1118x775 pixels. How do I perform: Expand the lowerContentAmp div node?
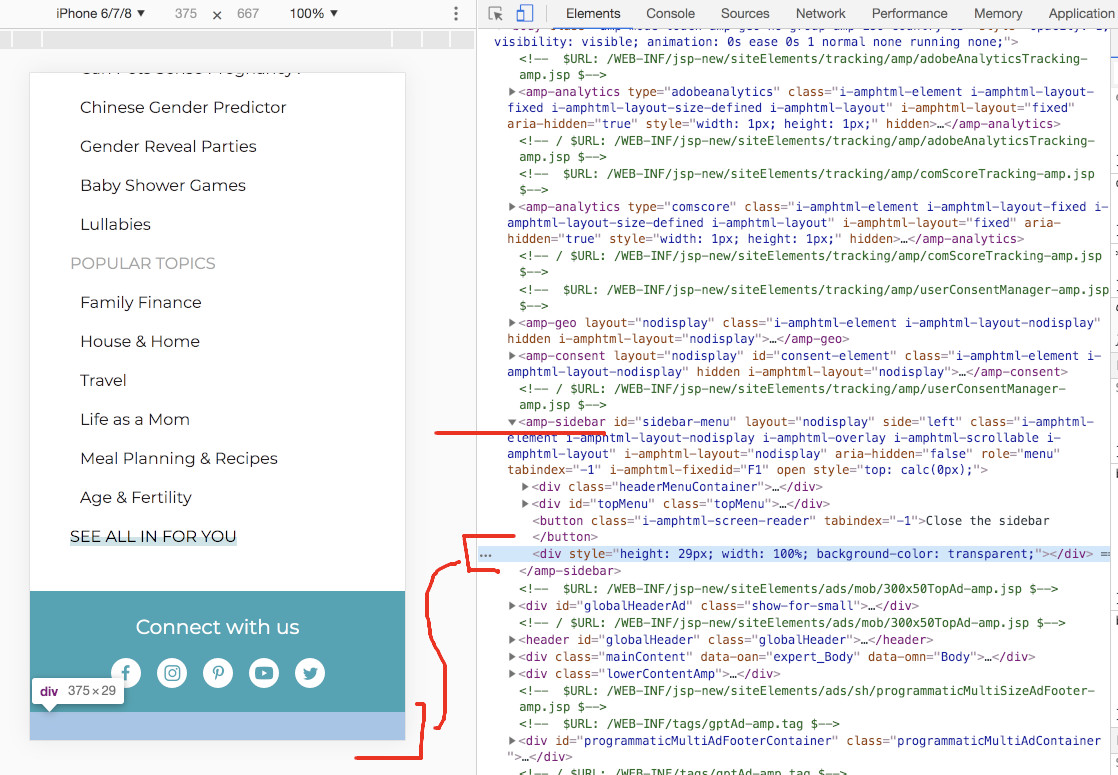pos(512,674)
